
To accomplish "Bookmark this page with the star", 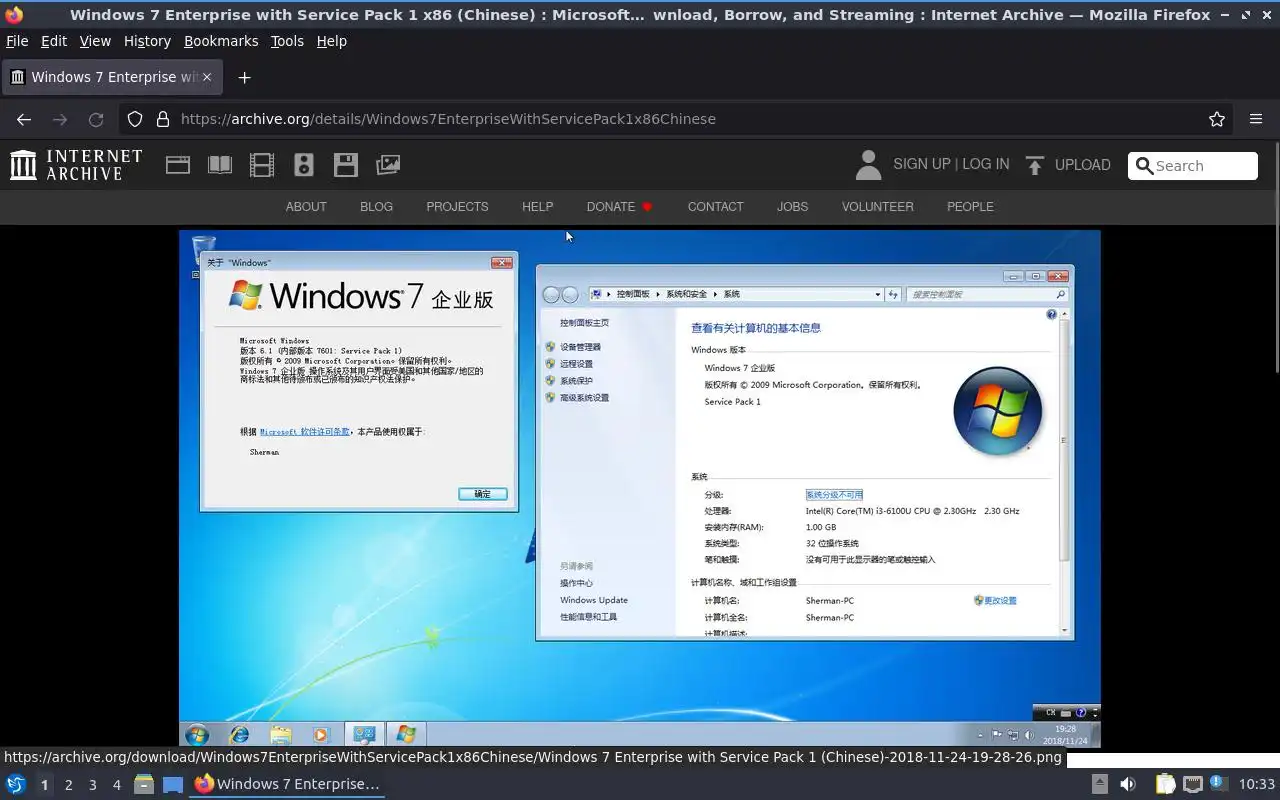I will point(1217,119).
